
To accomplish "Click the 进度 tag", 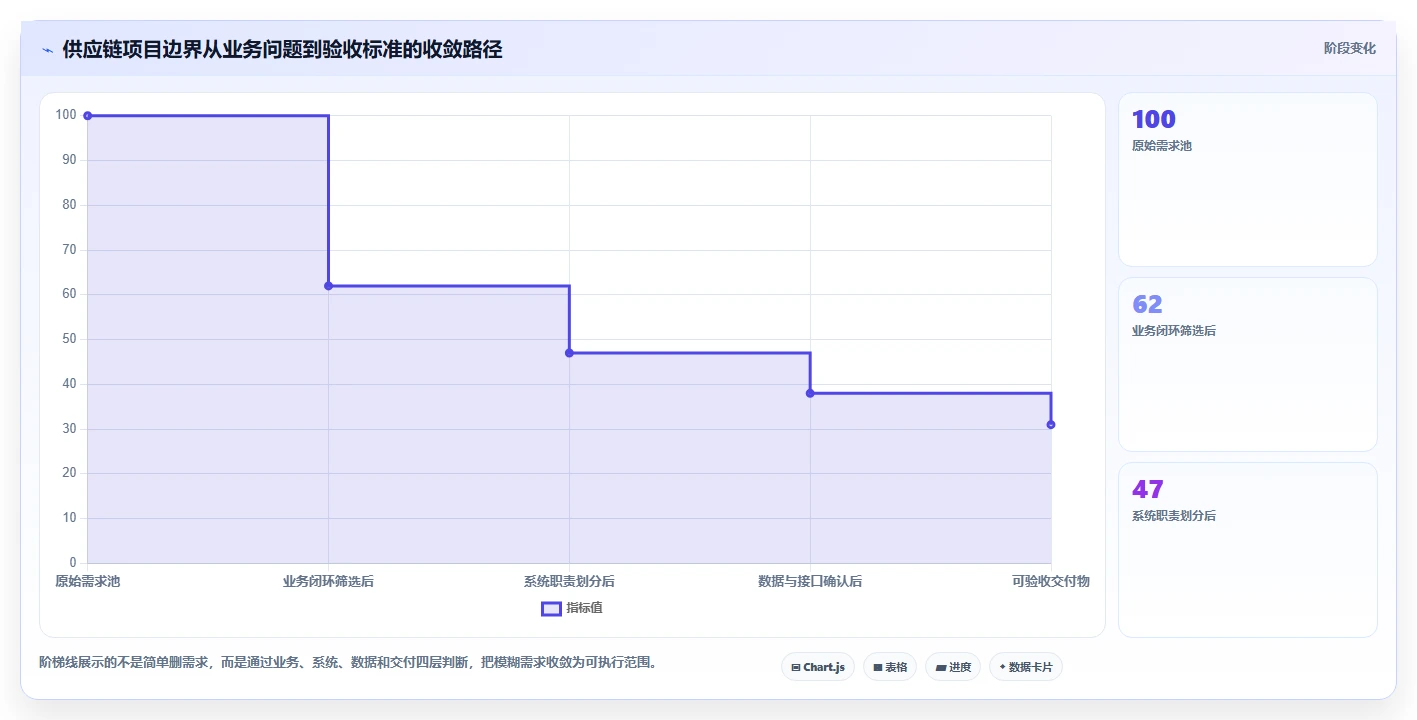I will point(953,667).
